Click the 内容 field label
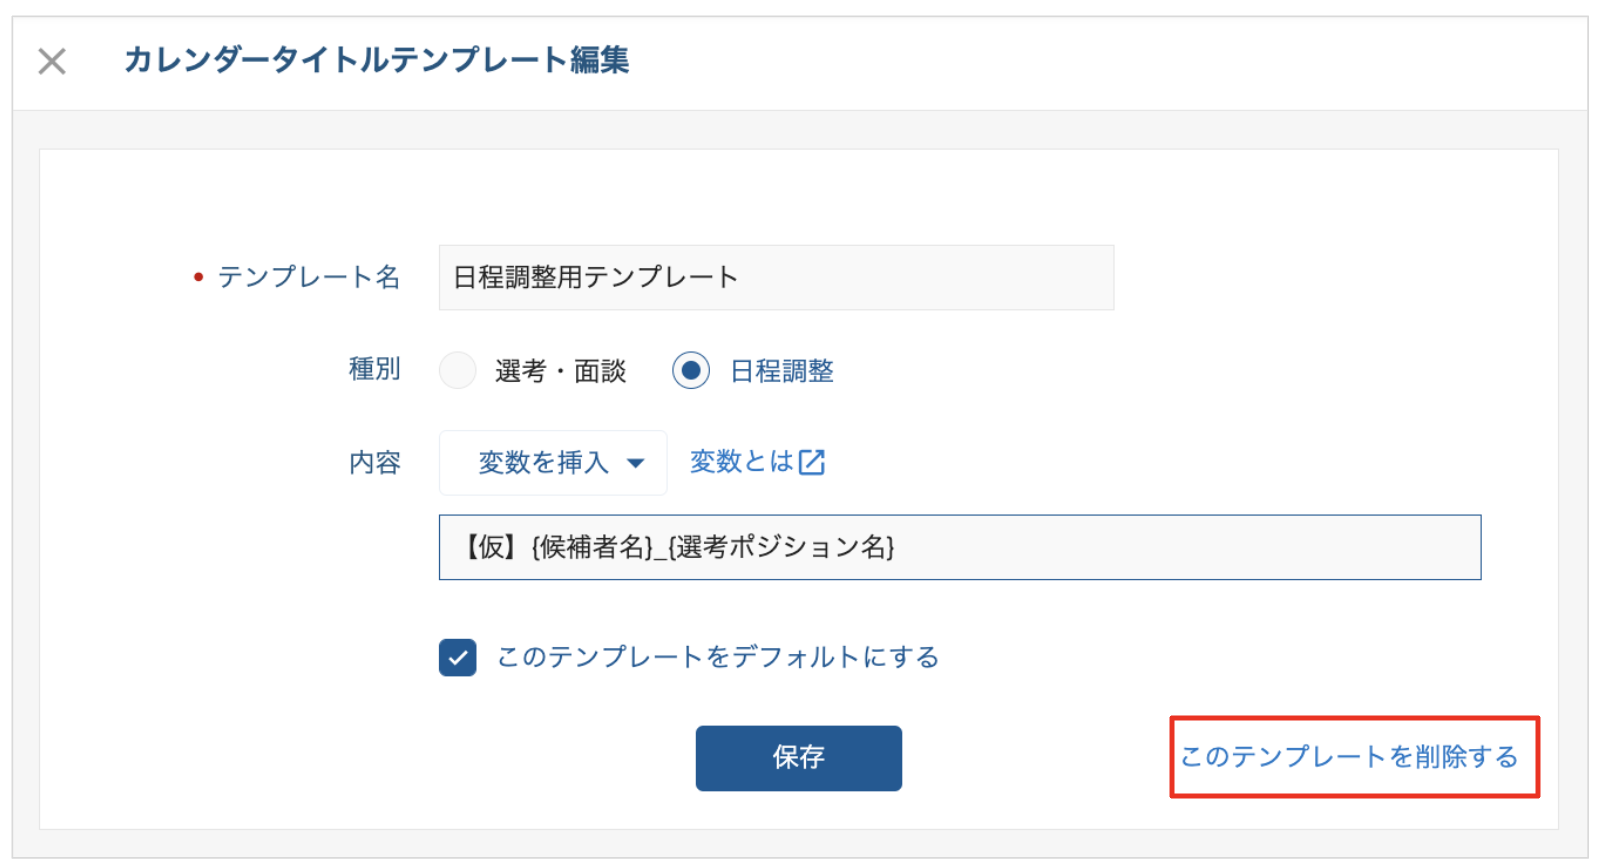The image size is (1600, 868). [374, 462]
